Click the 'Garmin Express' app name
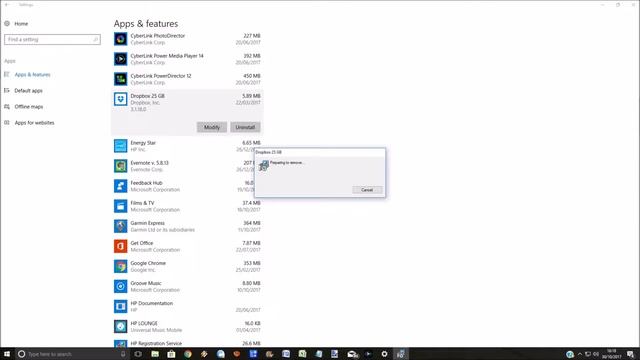640x360 pixels. click(147, 223)
